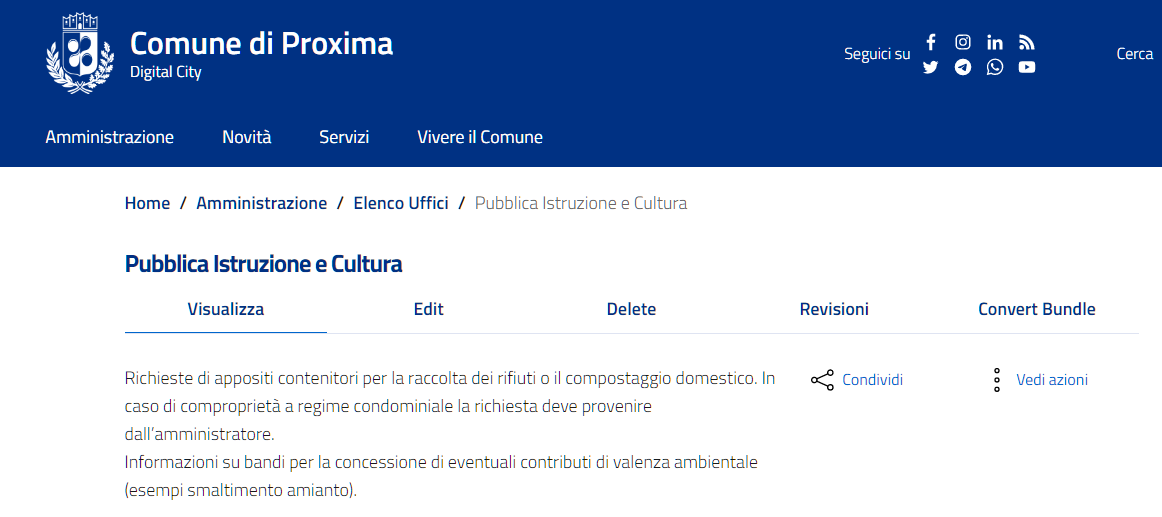The height and width of the screenshot is (517, 1162).
Task: Open the LinkedIn social icon
Action: click(x=994, y=42)
